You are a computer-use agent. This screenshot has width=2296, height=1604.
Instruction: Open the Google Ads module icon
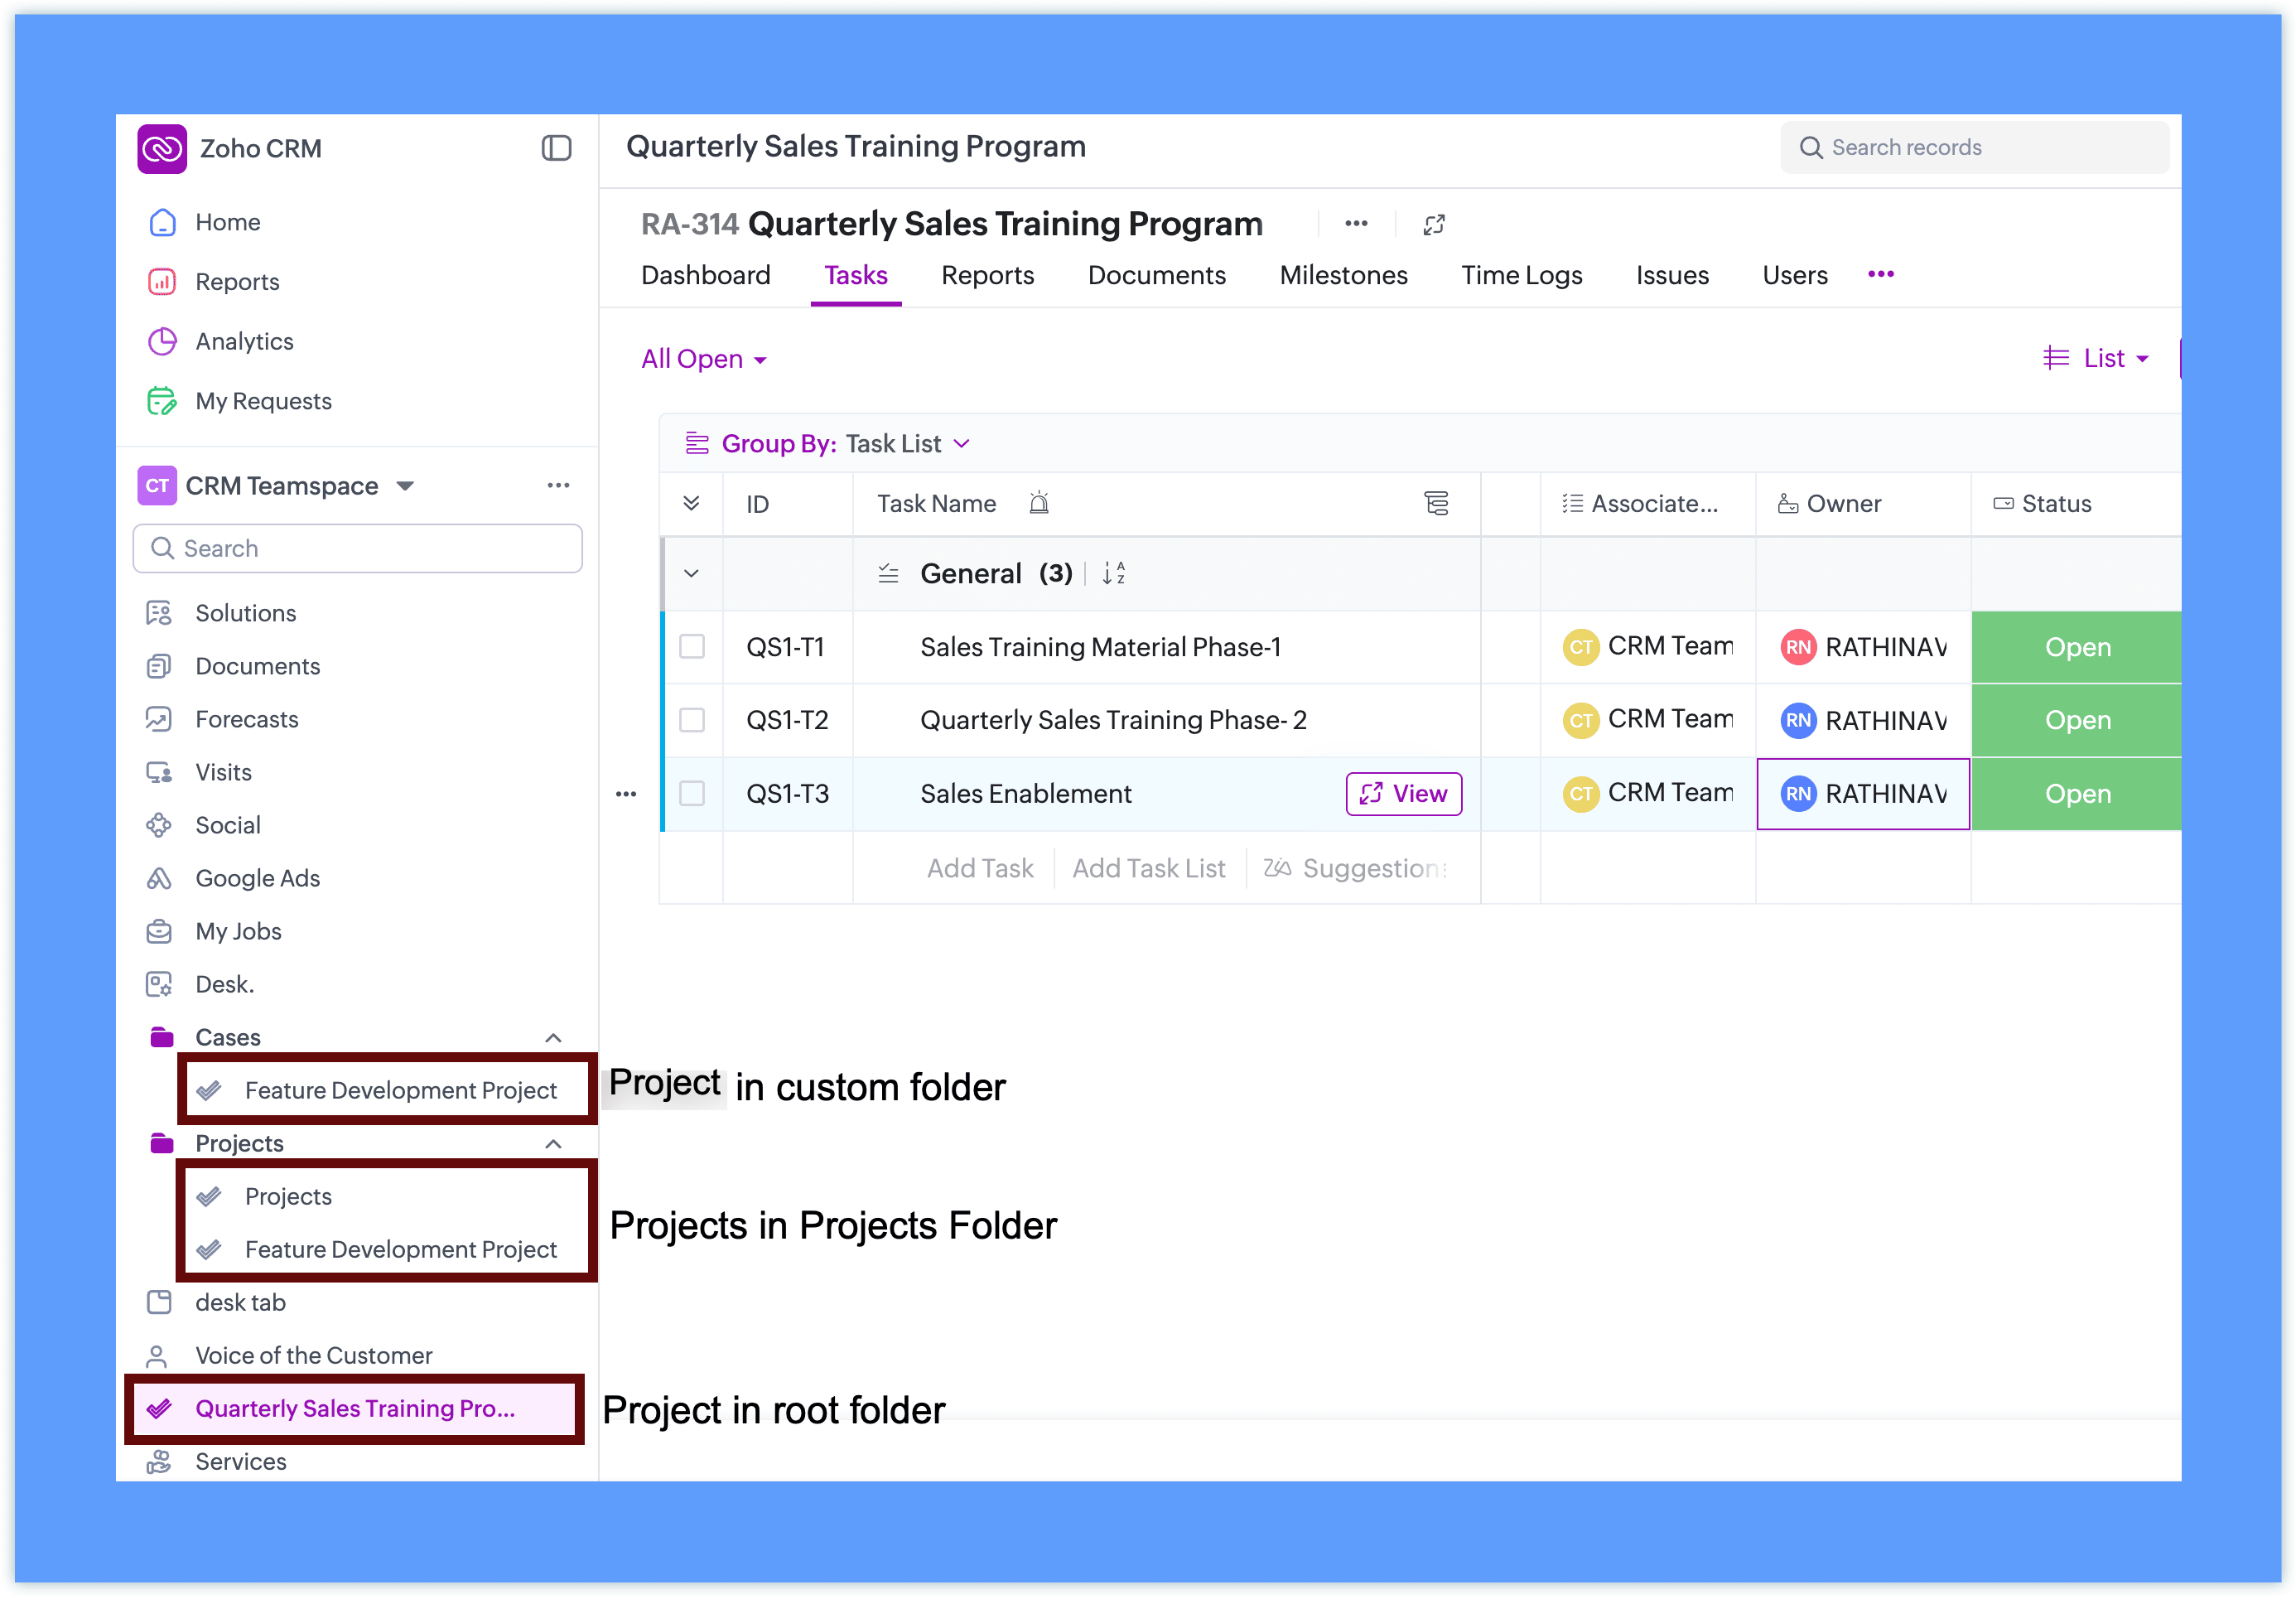159,878
